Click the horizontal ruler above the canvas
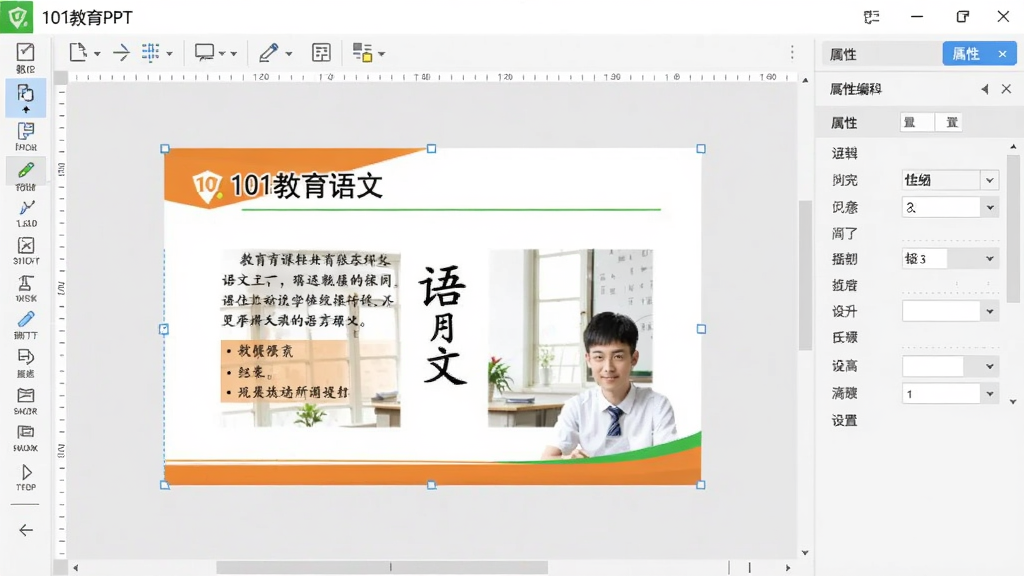 431,77
